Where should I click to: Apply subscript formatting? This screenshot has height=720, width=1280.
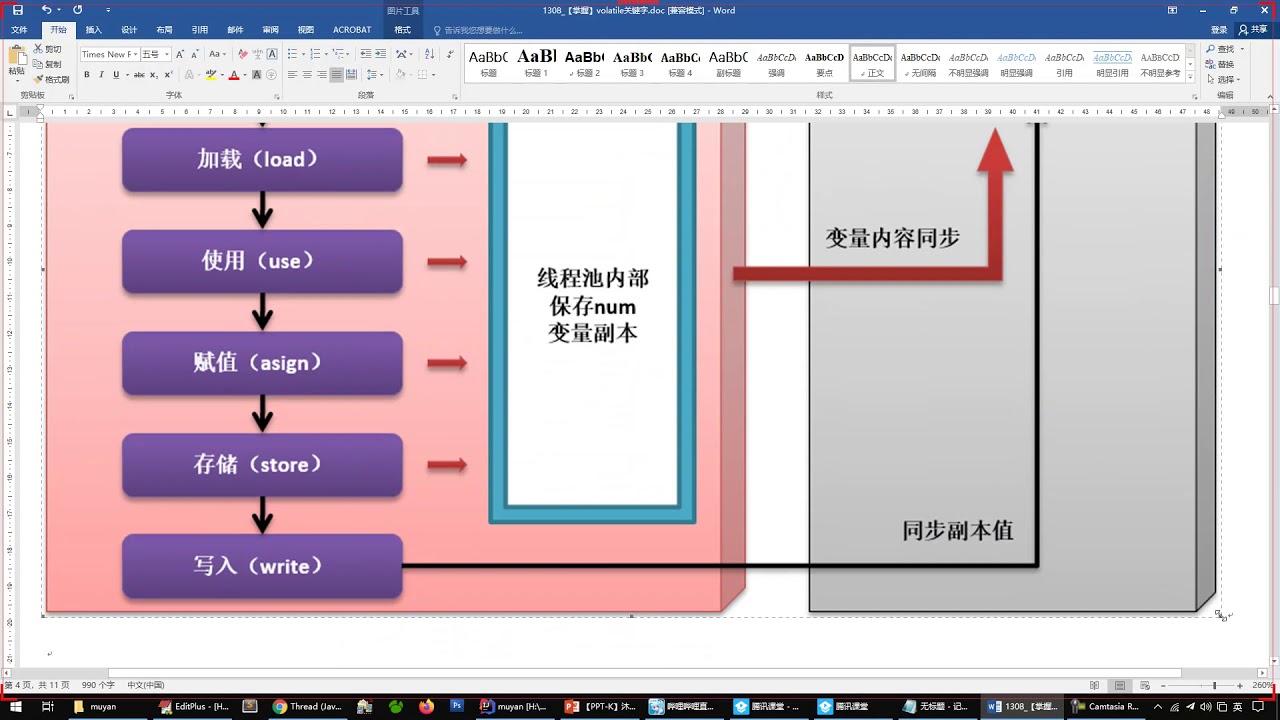pos(154,75)
